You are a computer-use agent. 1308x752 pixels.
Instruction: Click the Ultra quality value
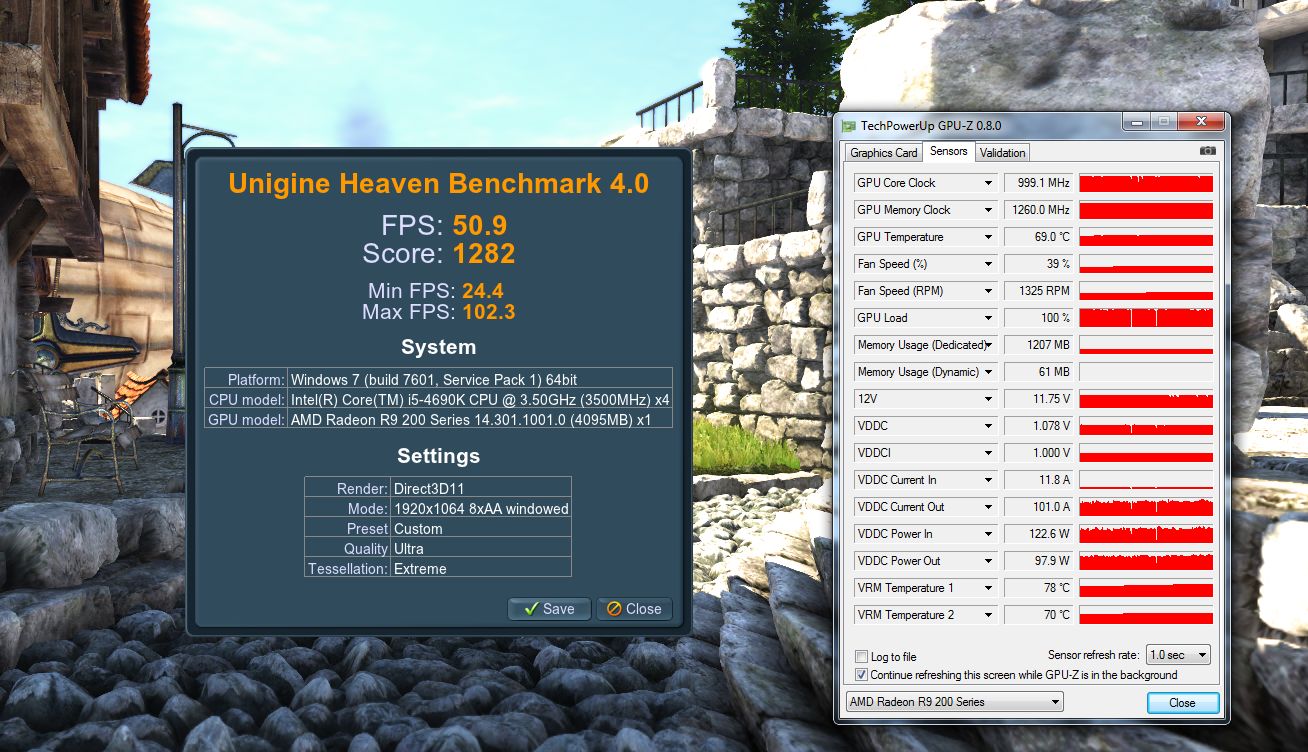409,549
